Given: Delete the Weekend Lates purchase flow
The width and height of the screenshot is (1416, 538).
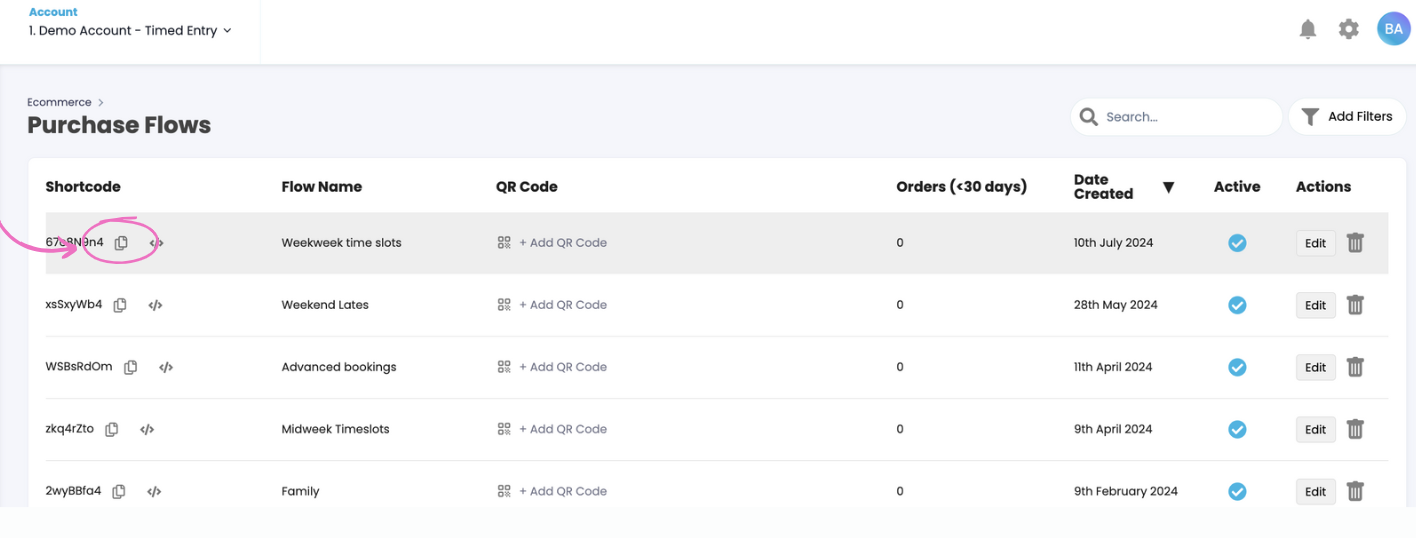Looking at the screenshot, I should pos(1355,305).
